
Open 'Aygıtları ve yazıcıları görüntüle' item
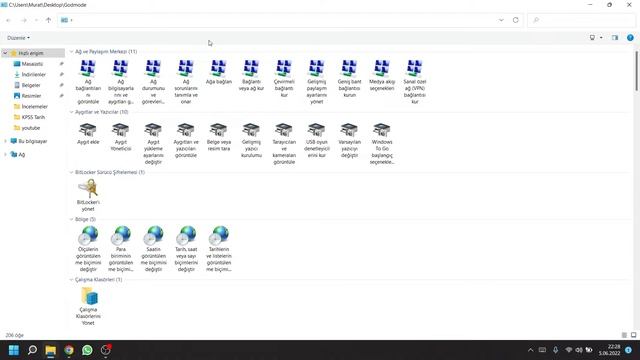[186, 140]
